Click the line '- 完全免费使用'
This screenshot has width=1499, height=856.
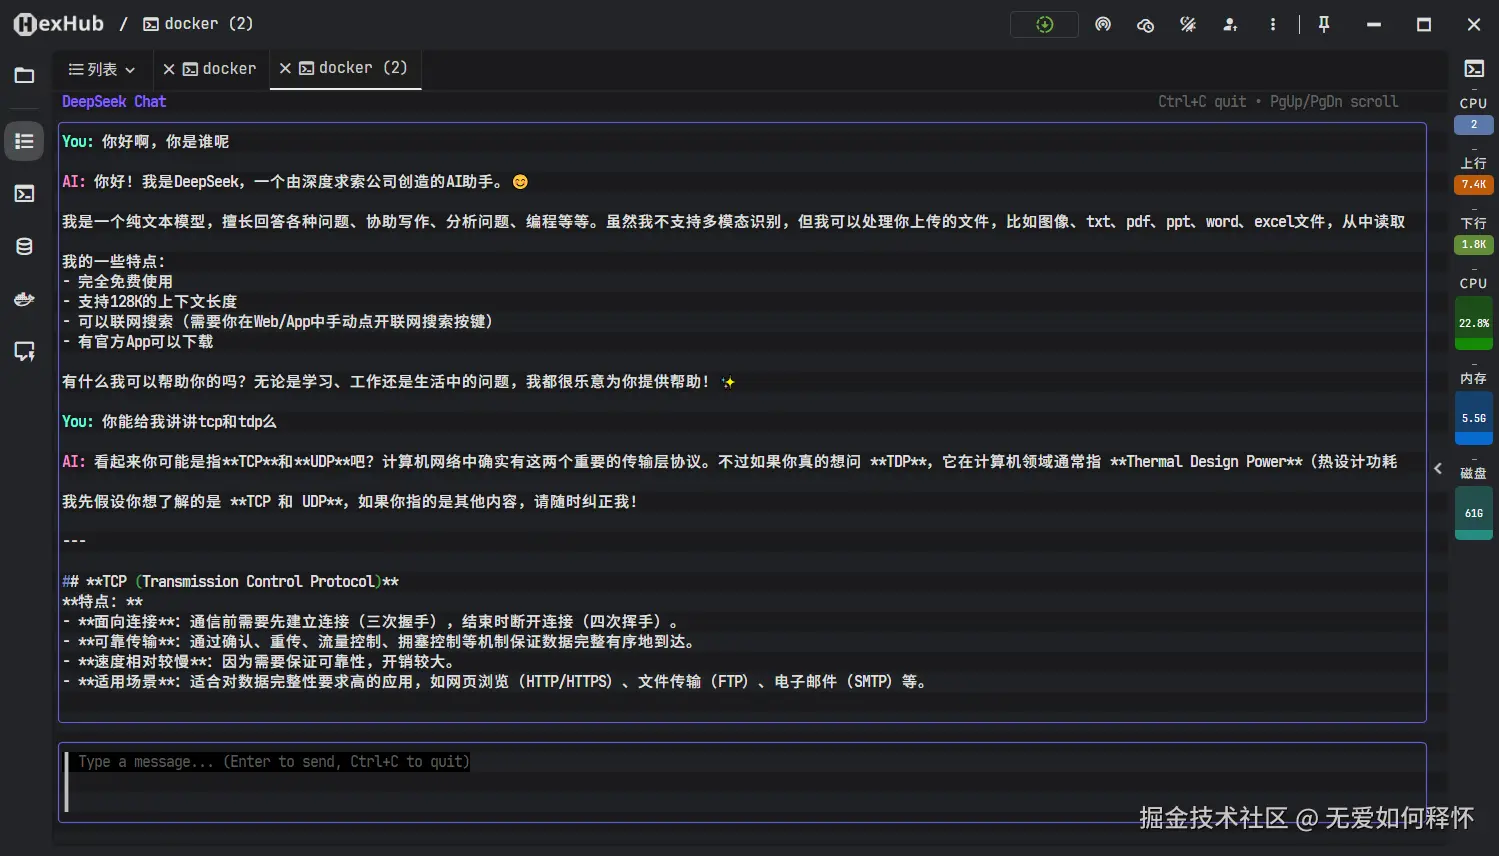click(118, 282)
